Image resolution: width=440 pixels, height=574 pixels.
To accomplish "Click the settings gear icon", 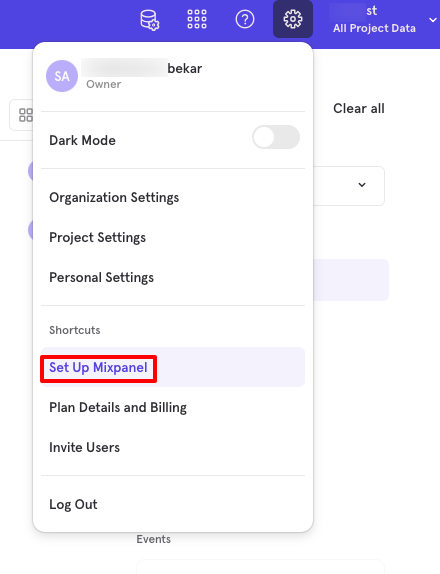I will coord(293,19).
